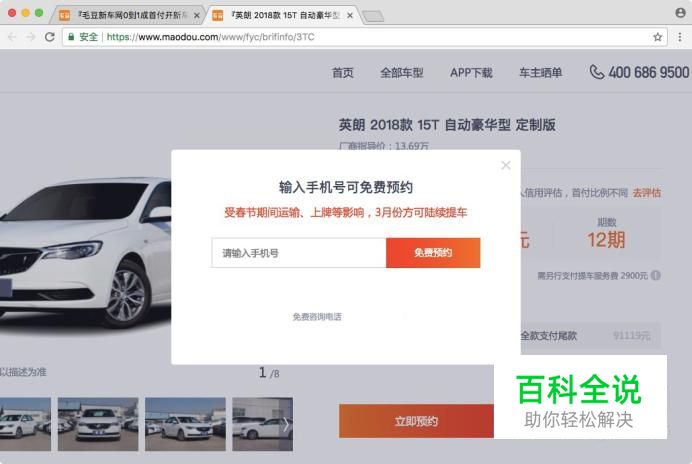Open the 全部车型 navigation link
Viewport: 692px width, 464px height.
pyautogui.click(x=402, y=72)
